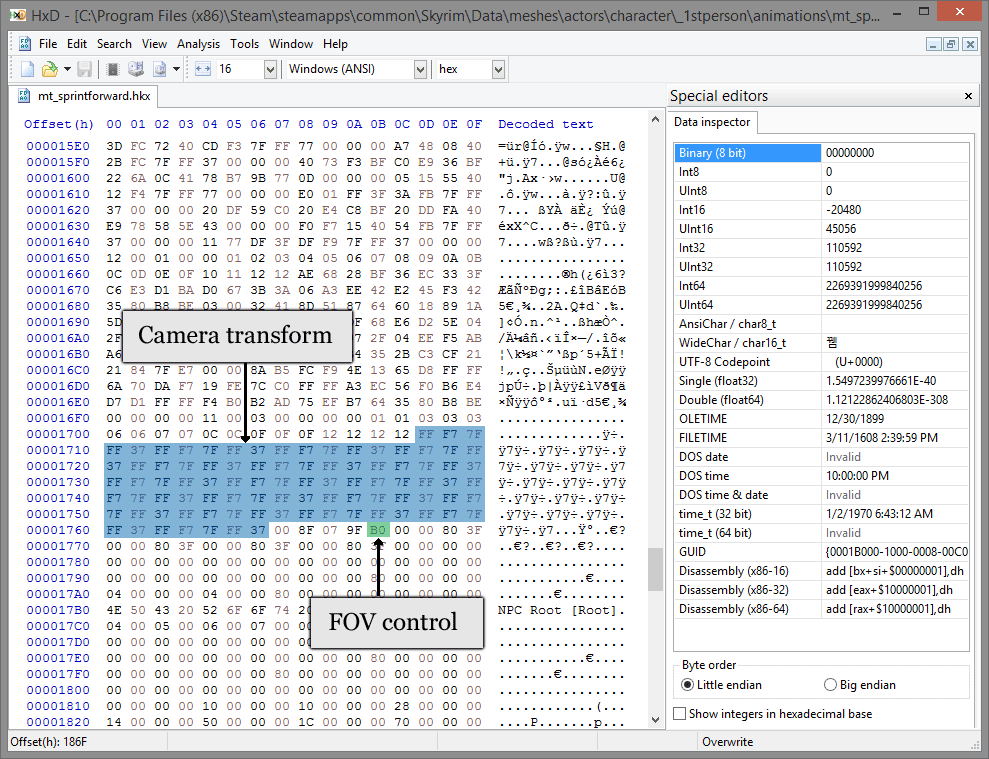The height and width of the screenshot is (759, 989).
Task: Click the Save disk icon
Action: (x=85, y=69)
